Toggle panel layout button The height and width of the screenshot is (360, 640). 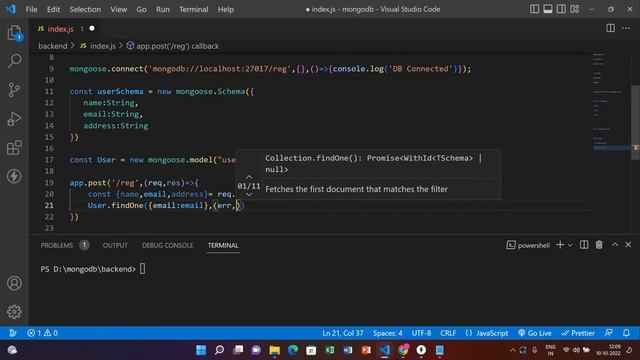[548, 9]
